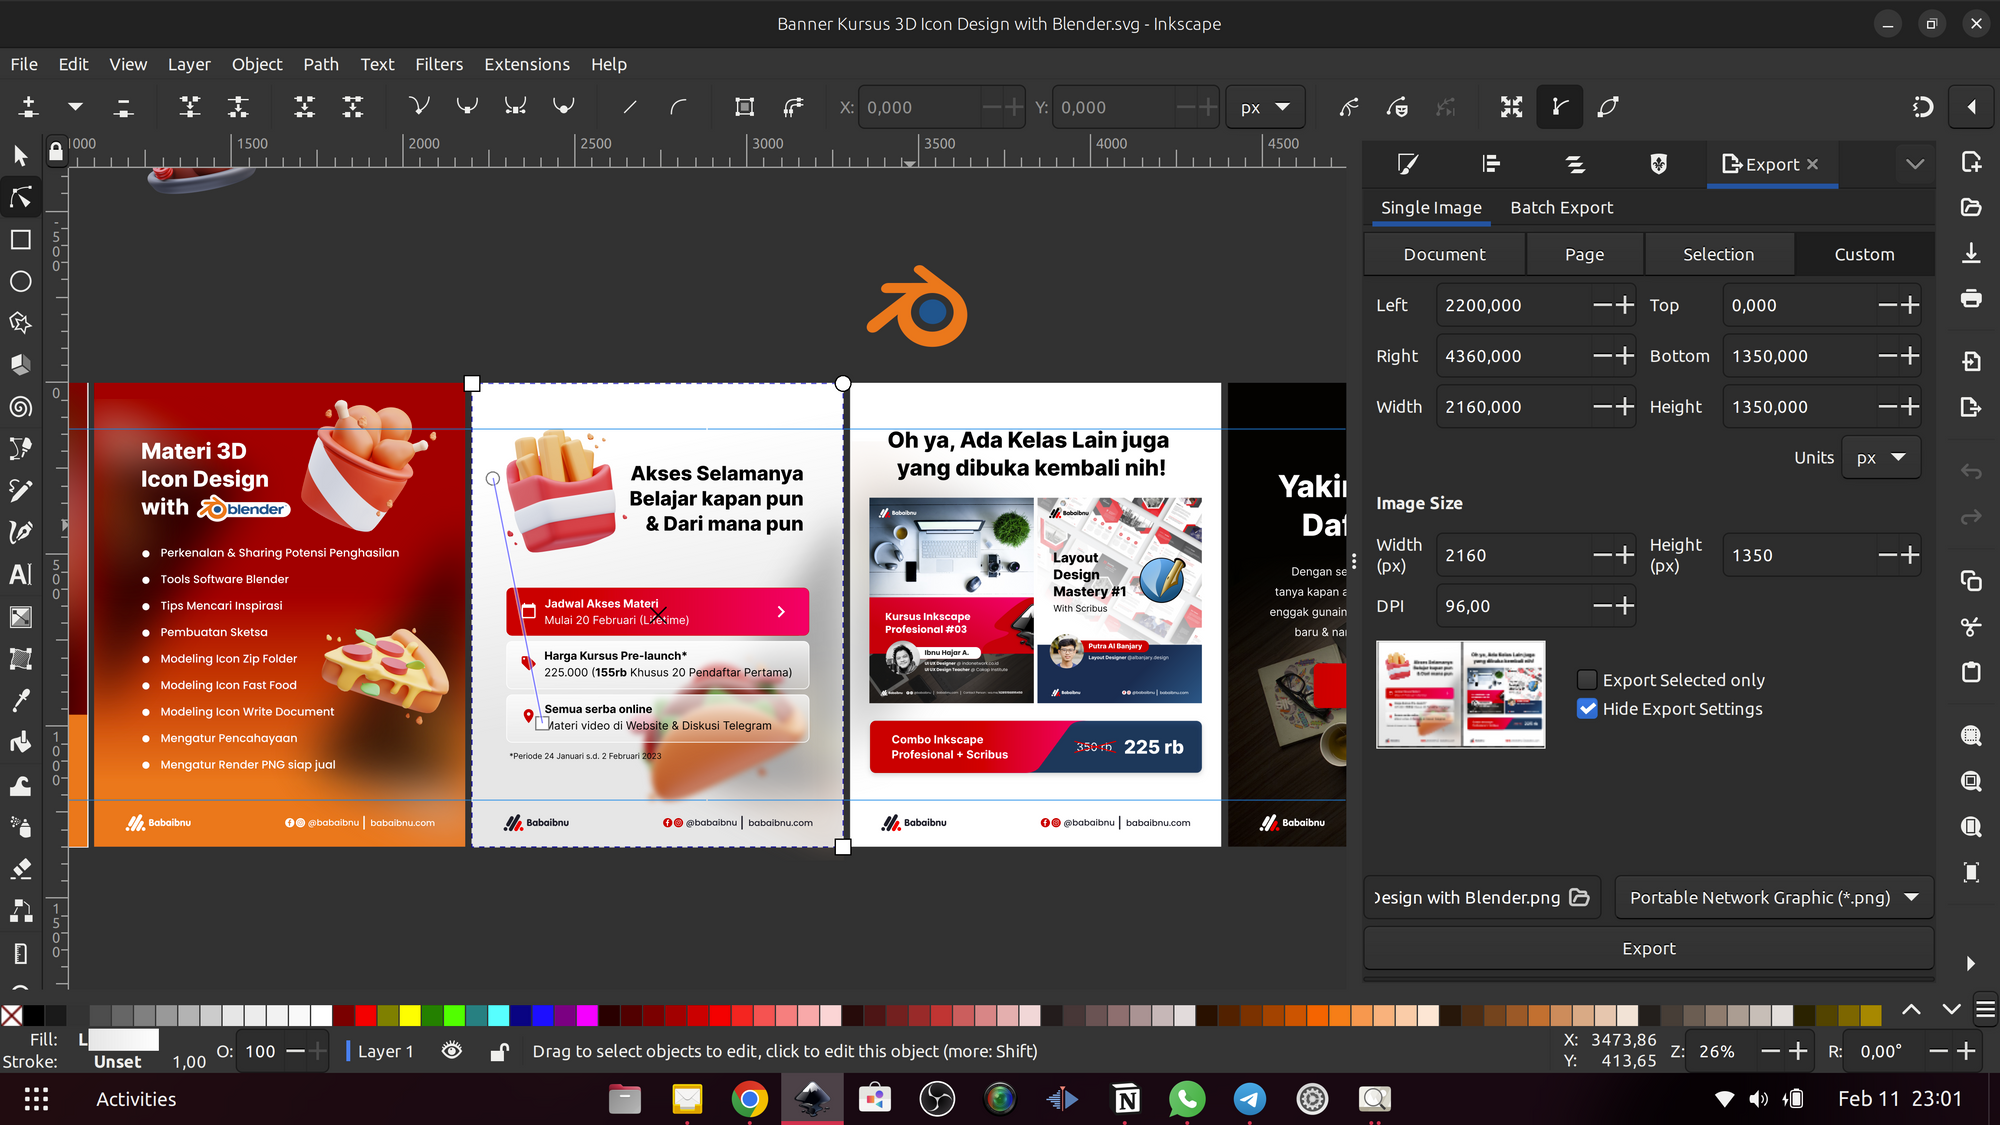Browse for export file via folder icon

click(1580, 897)
